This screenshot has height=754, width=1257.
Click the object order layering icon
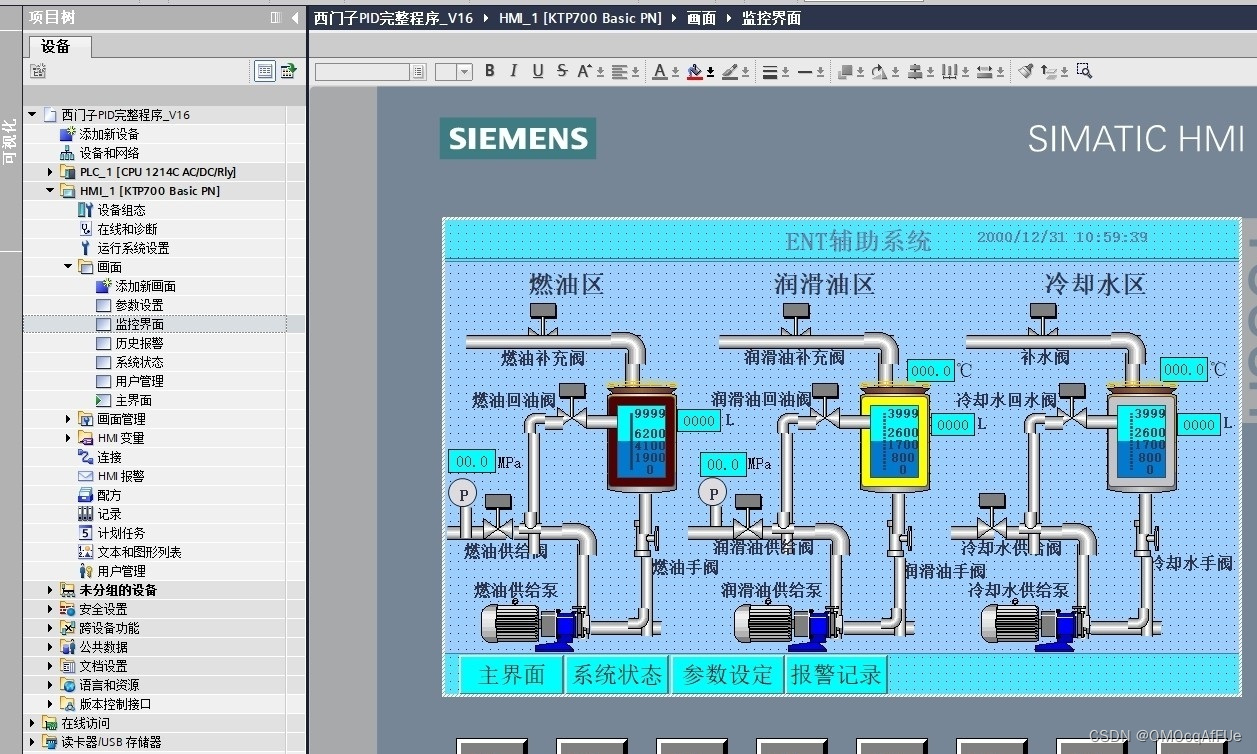pyautogui.click(x=846, y=71)
